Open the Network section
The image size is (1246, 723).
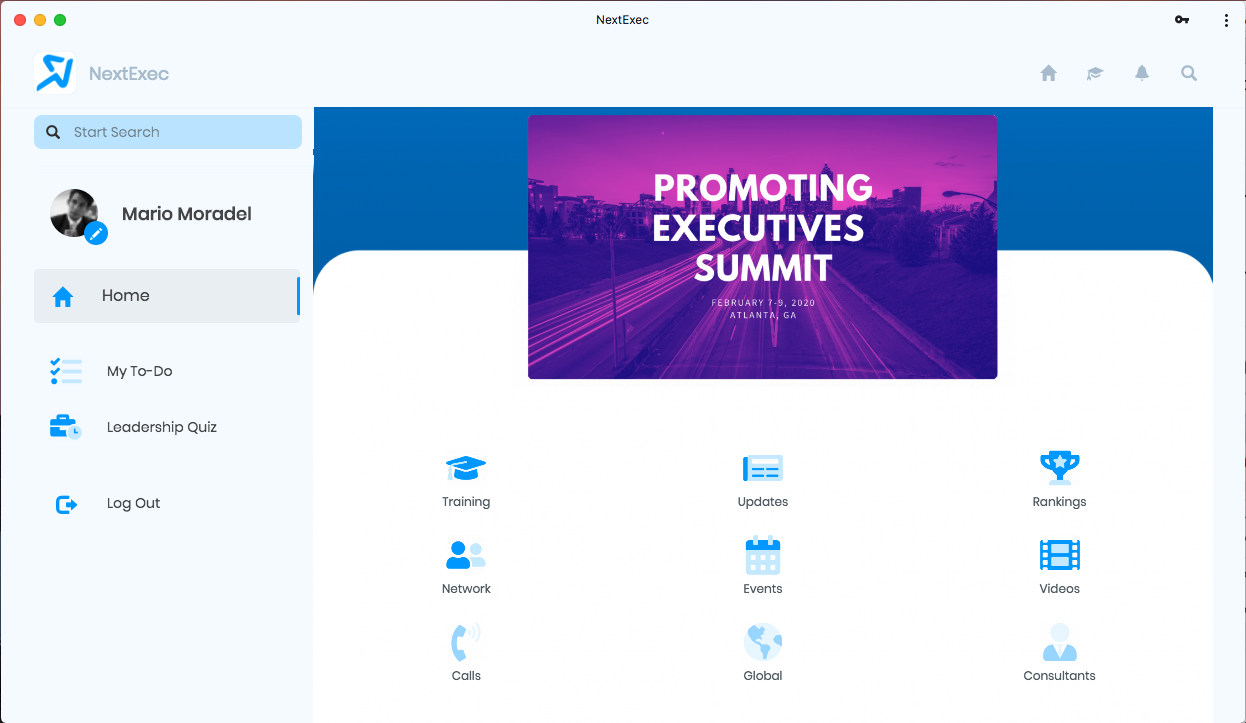466,565
